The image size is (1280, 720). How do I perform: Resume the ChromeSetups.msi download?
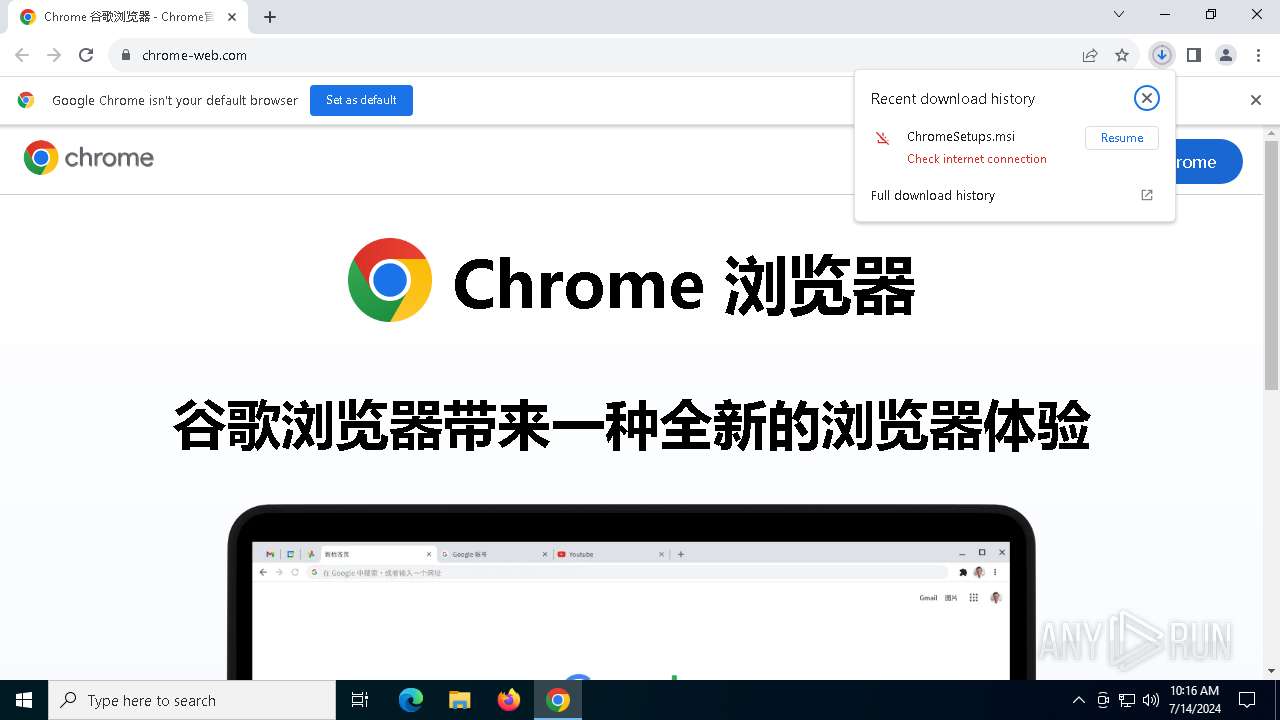1122,138
